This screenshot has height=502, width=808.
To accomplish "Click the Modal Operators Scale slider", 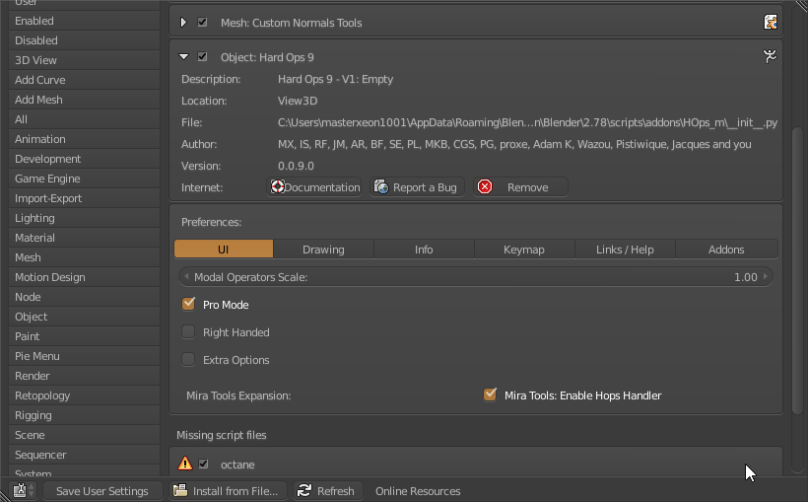I will [x=476, y=277].
